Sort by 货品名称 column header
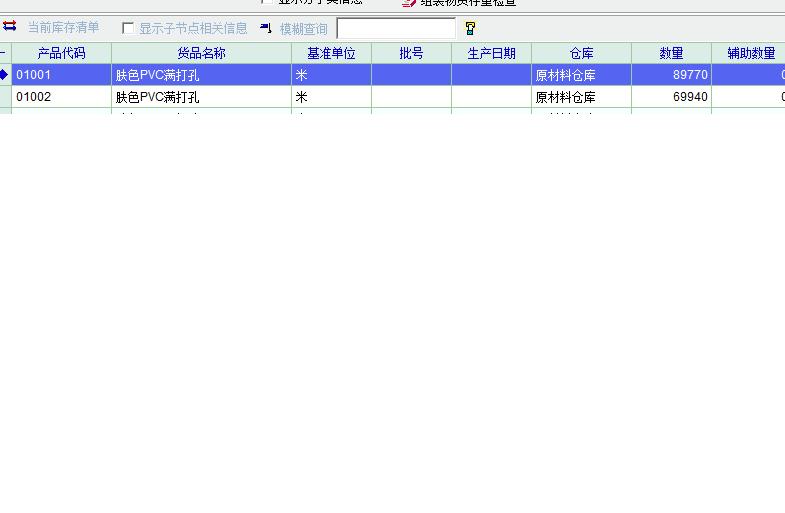 201,53
